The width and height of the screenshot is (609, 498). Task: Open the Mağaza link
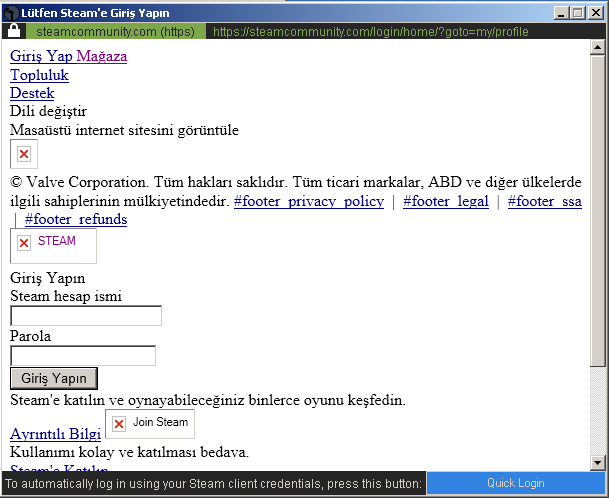[102, 56]
